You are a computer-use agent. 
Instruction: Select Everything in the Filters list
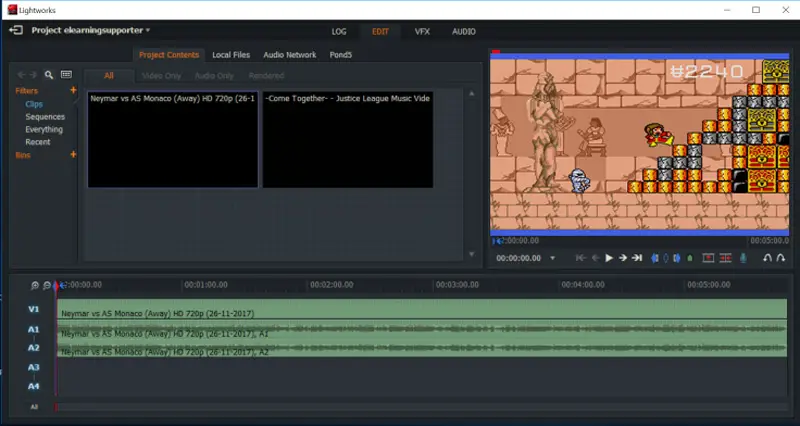click(x=44, y=130)
